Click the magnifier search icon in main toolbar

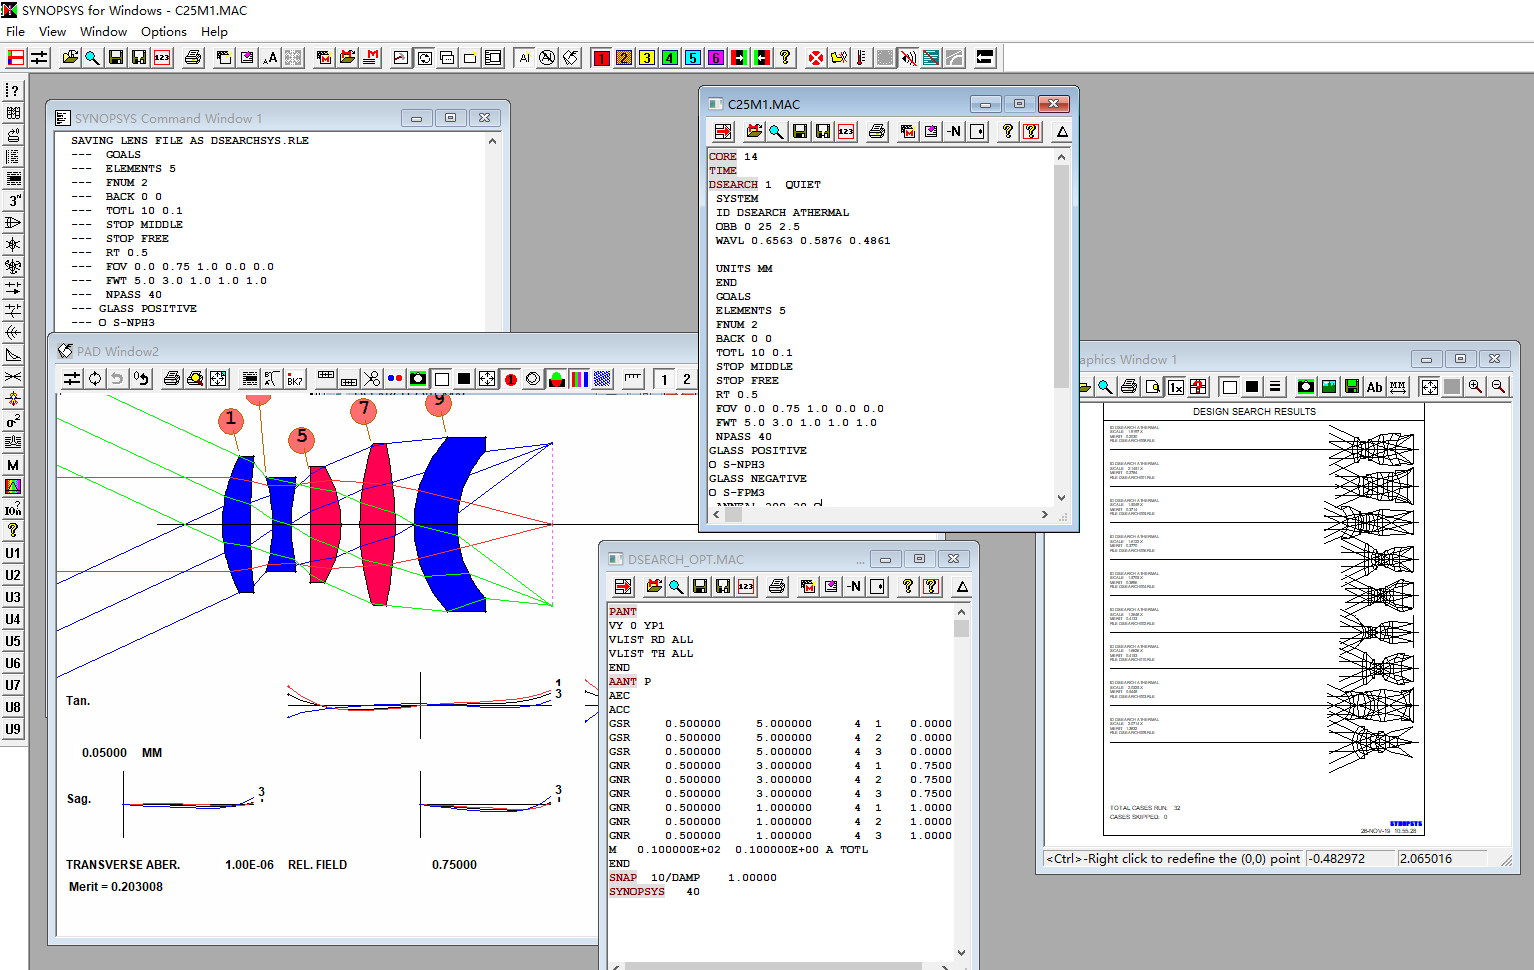click(x=92, y=58)
